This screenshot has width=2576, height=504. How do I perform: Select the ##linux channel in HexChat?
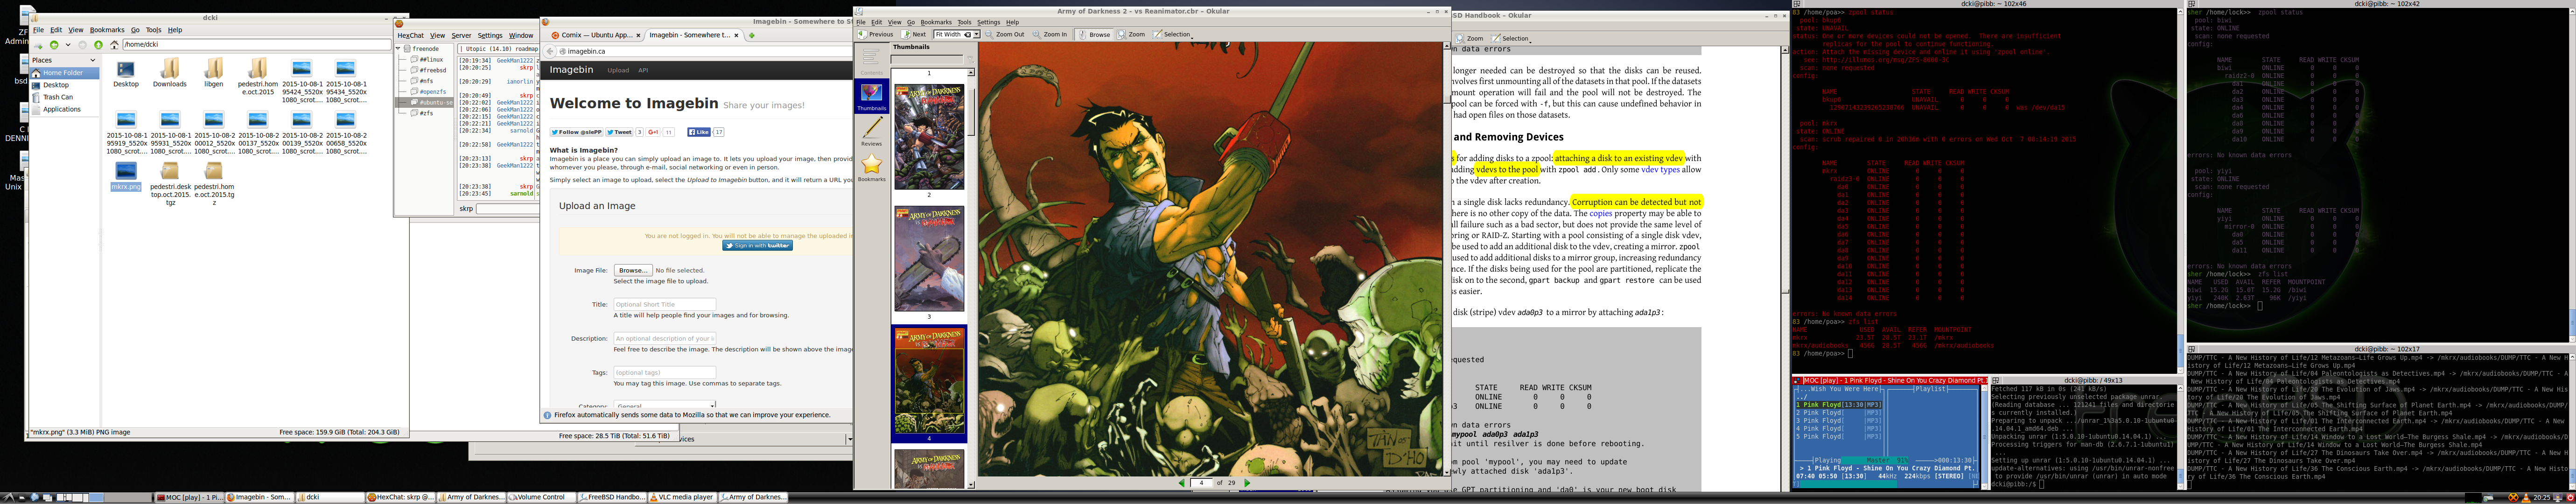pyautogui.click(x=432, y=60)
